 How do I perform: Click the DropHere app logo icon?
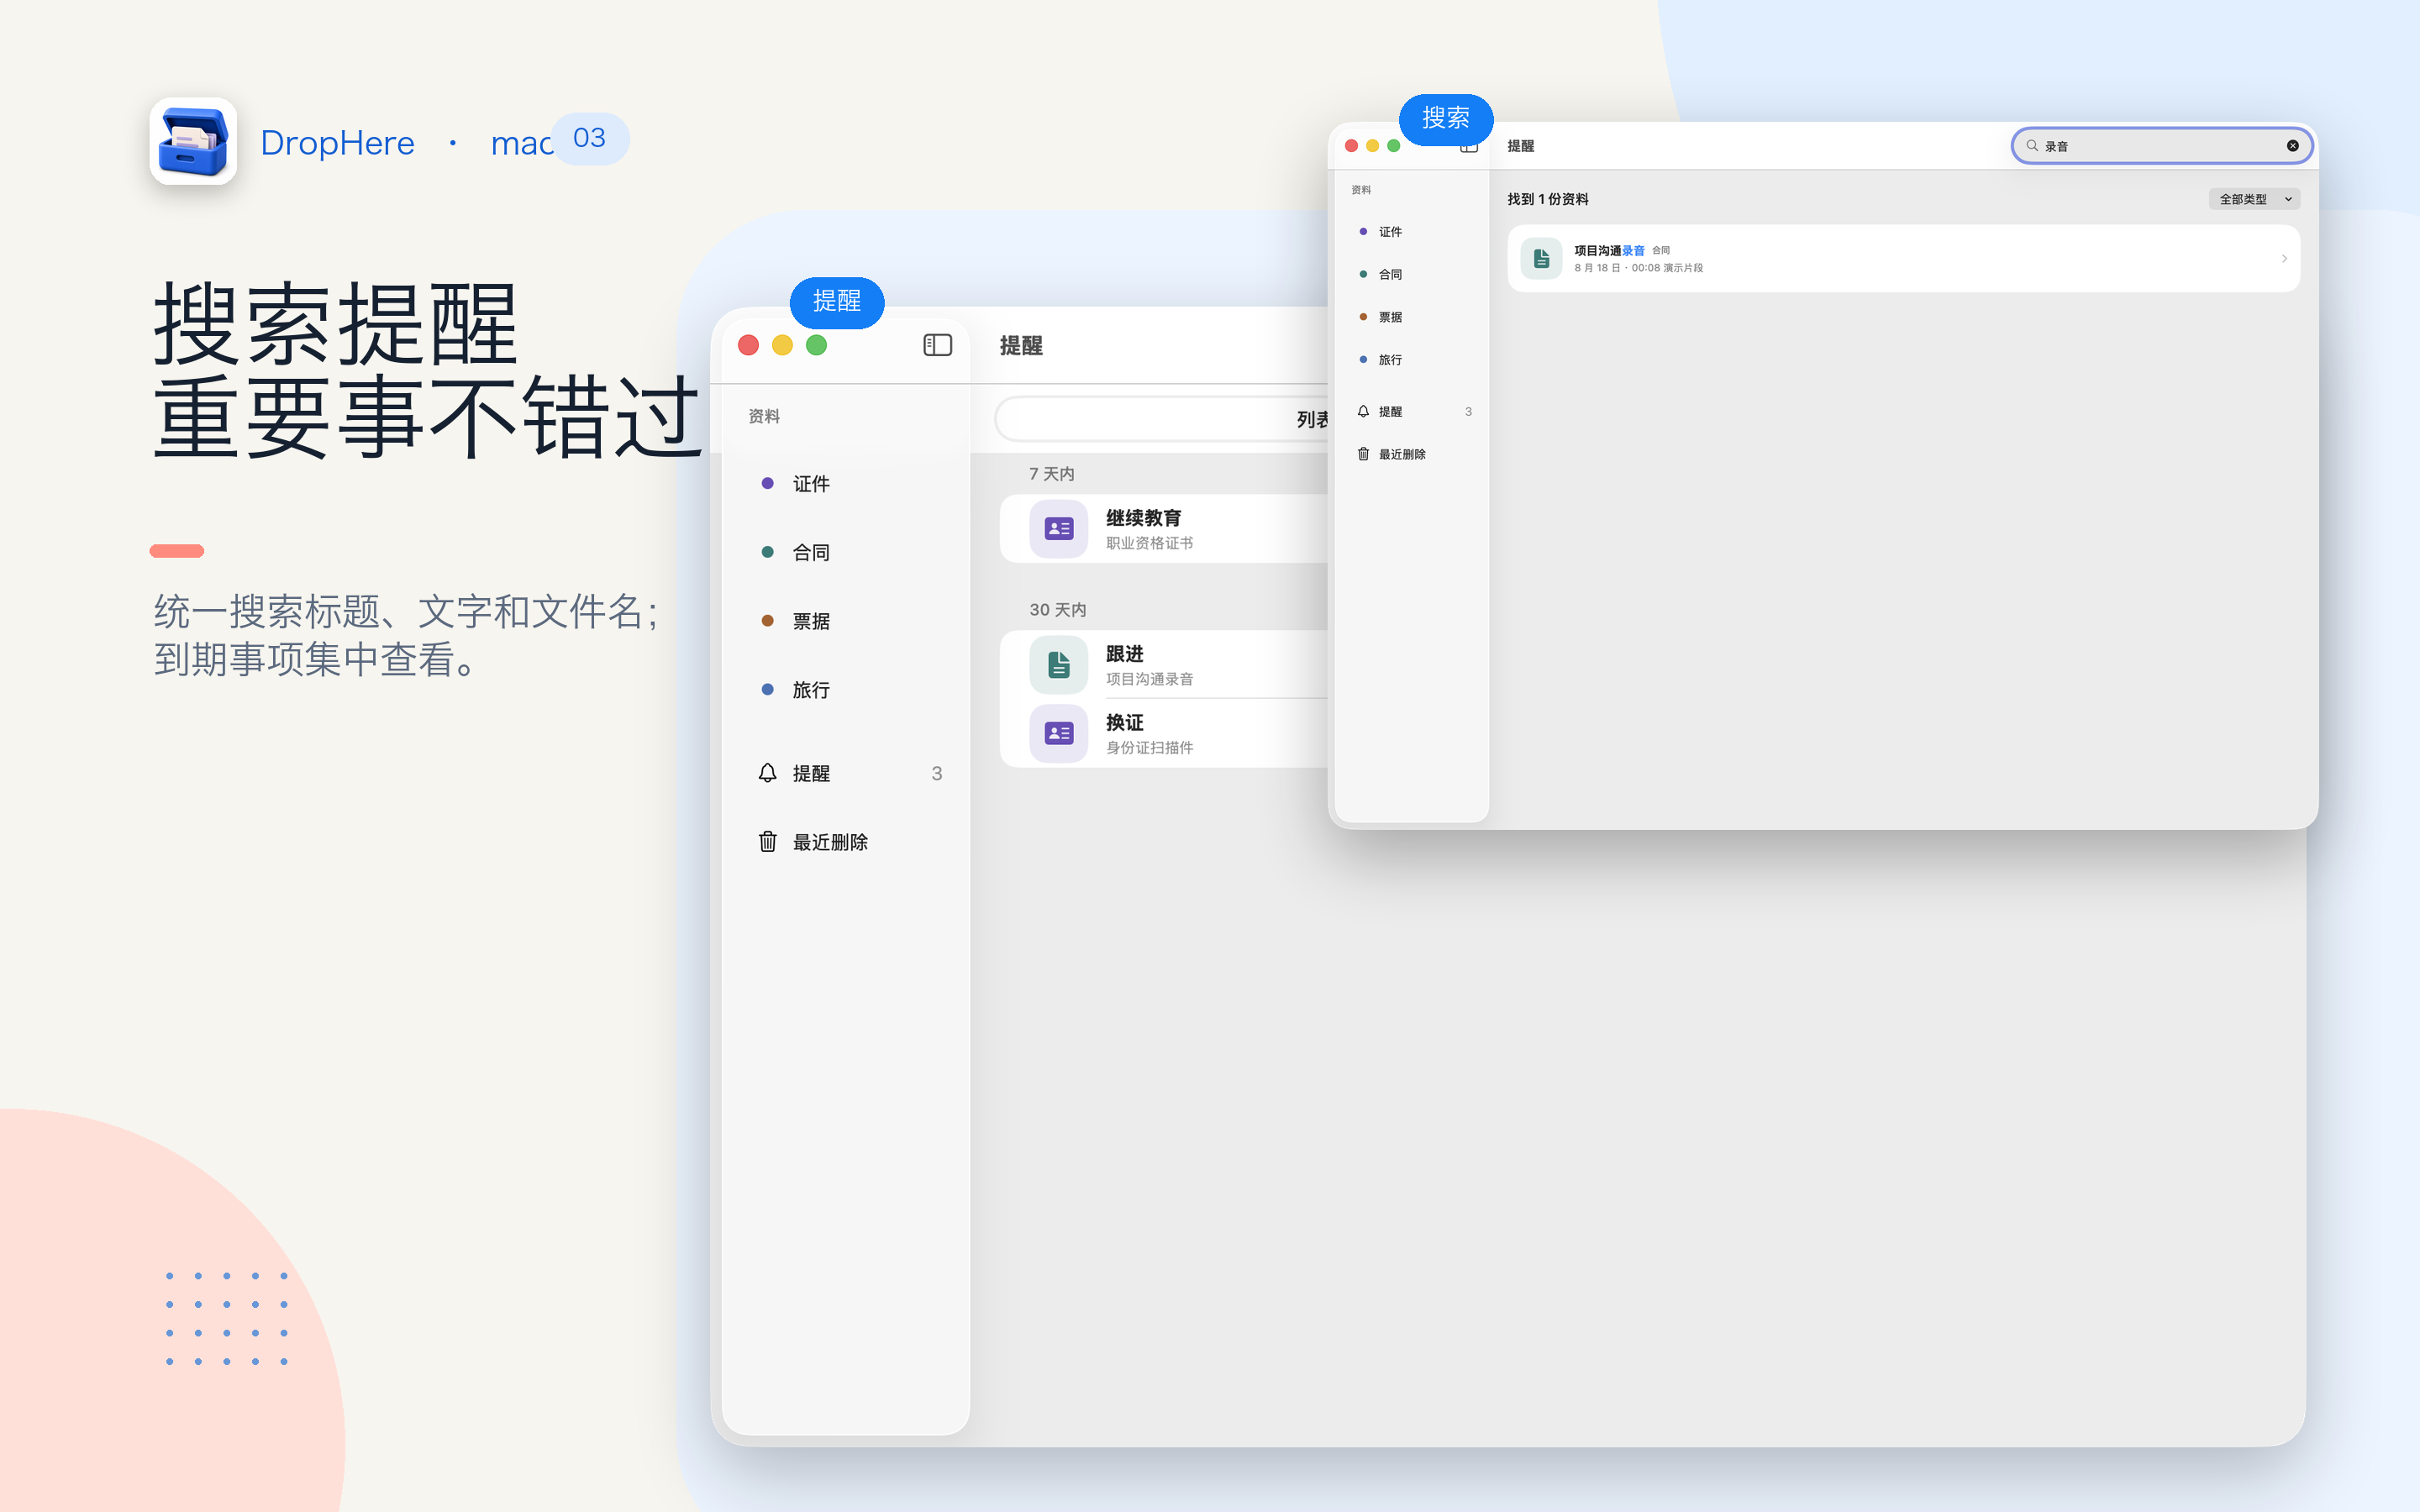pyautogui.click(x=193, y=141)
